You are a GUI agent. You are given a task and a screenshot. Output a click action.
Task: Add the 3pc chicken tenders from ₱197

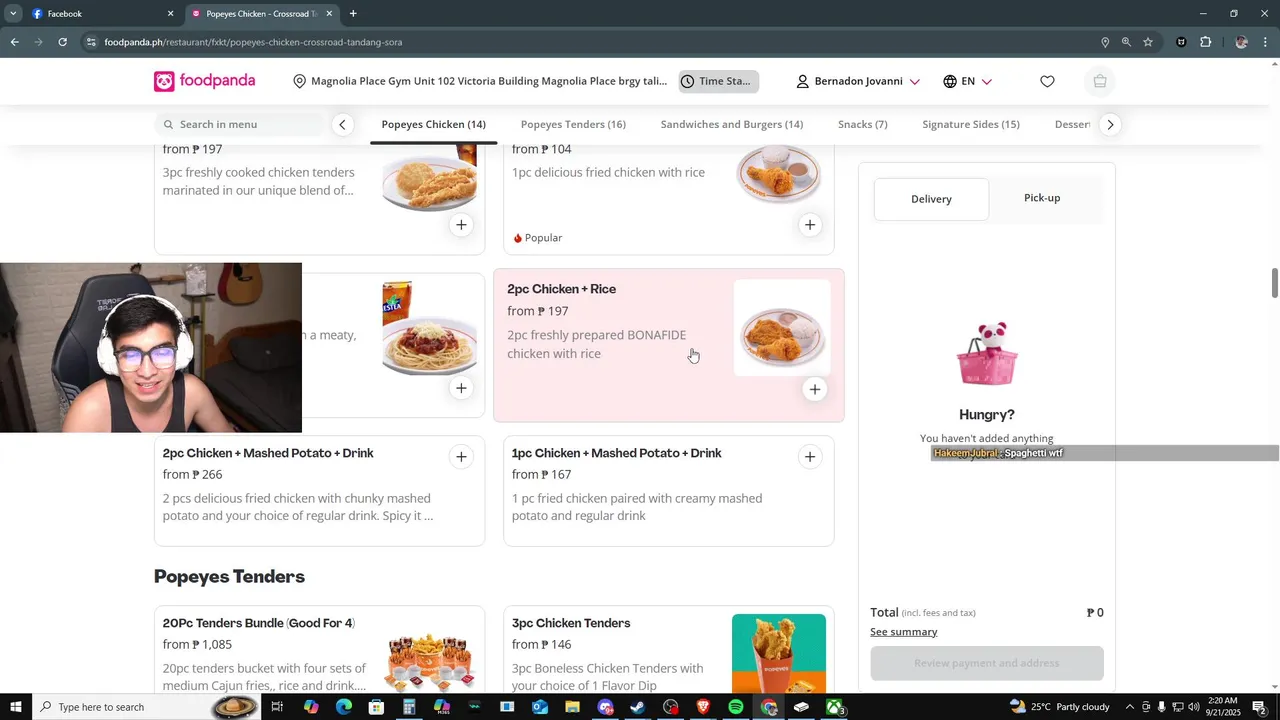pyautogui.click(x=461, y=225)
